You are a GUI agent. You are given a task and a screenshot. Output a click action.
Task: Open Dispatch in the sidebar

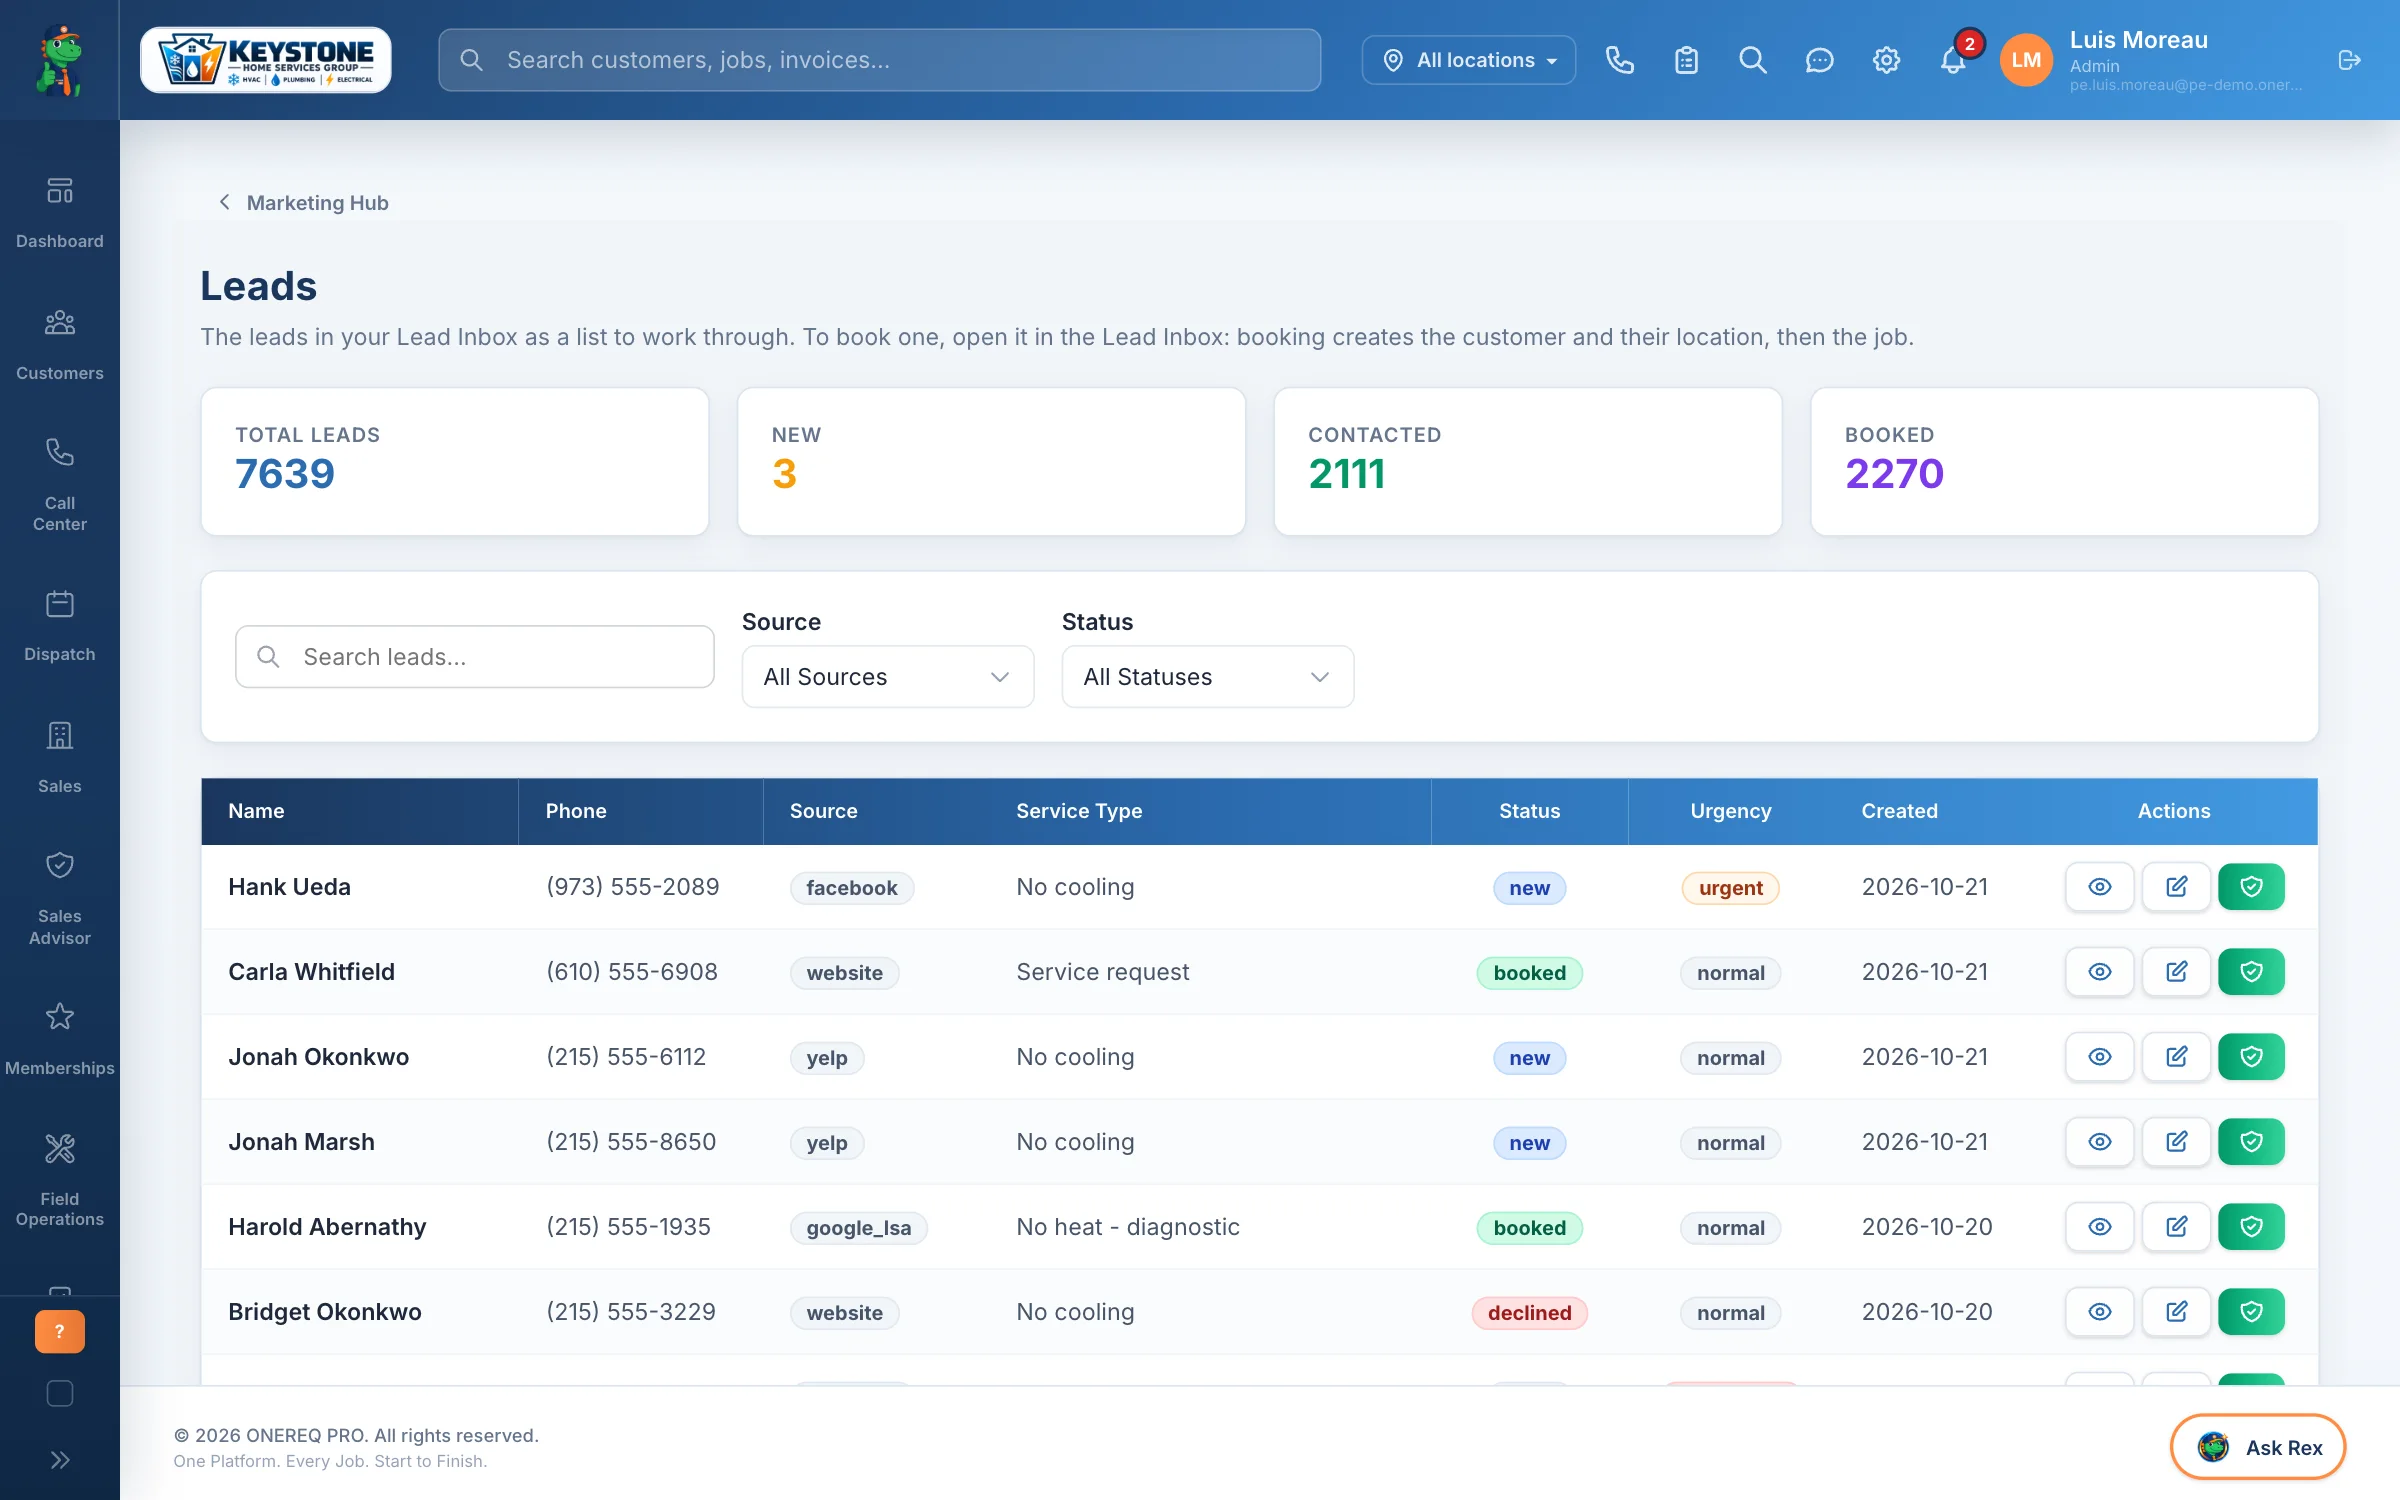tap(60, 626)
